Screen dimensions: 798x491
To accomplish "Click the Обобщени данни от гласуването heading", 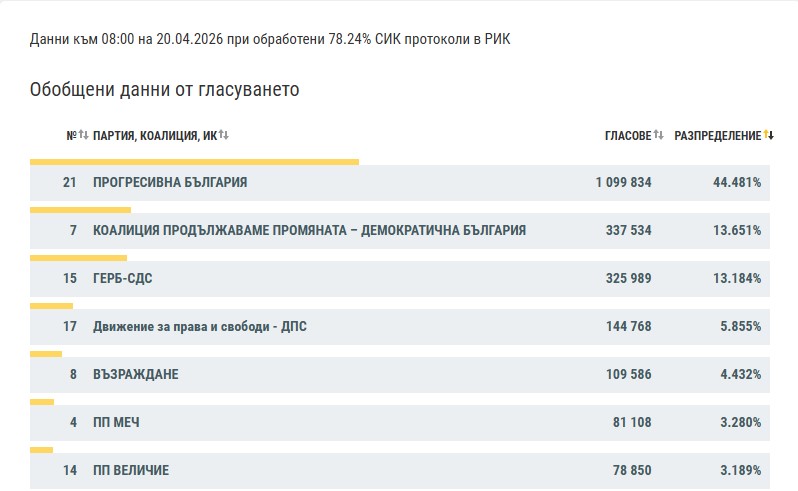I will click(165, 90).
